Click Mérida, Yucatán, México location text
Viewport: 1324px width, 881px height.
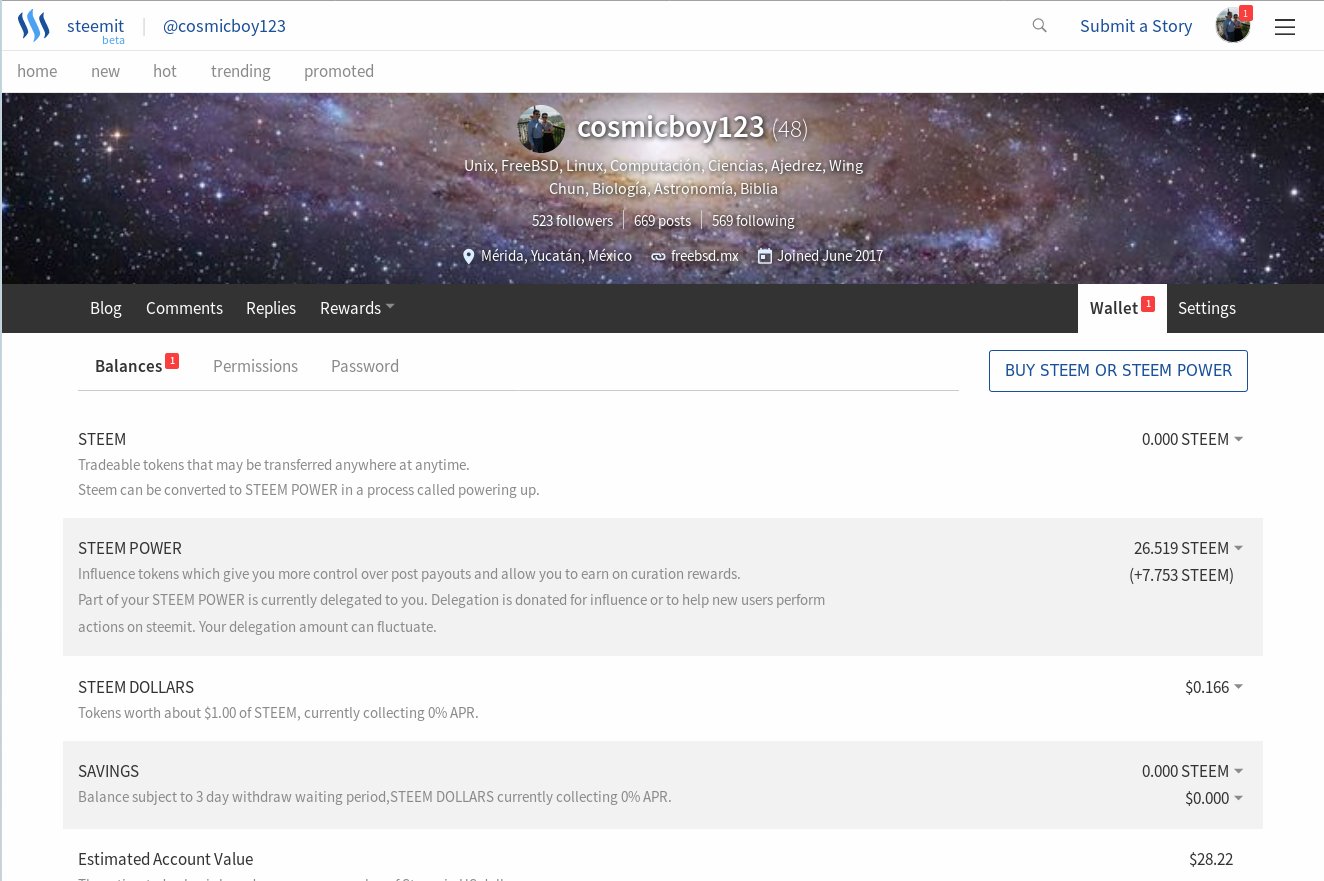[x=556, y=256]
